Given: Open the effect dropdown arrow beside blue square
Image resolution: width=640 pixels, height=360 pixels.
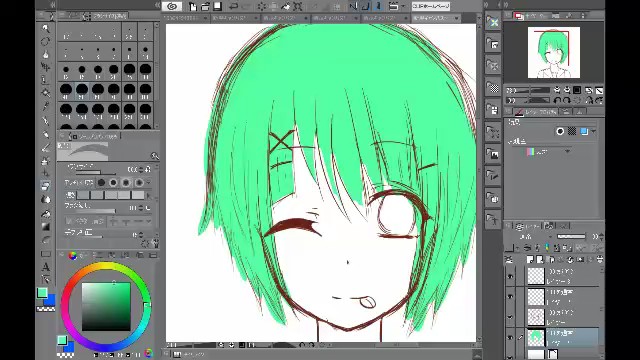Looking at the screenshot, I should point(593,131).
